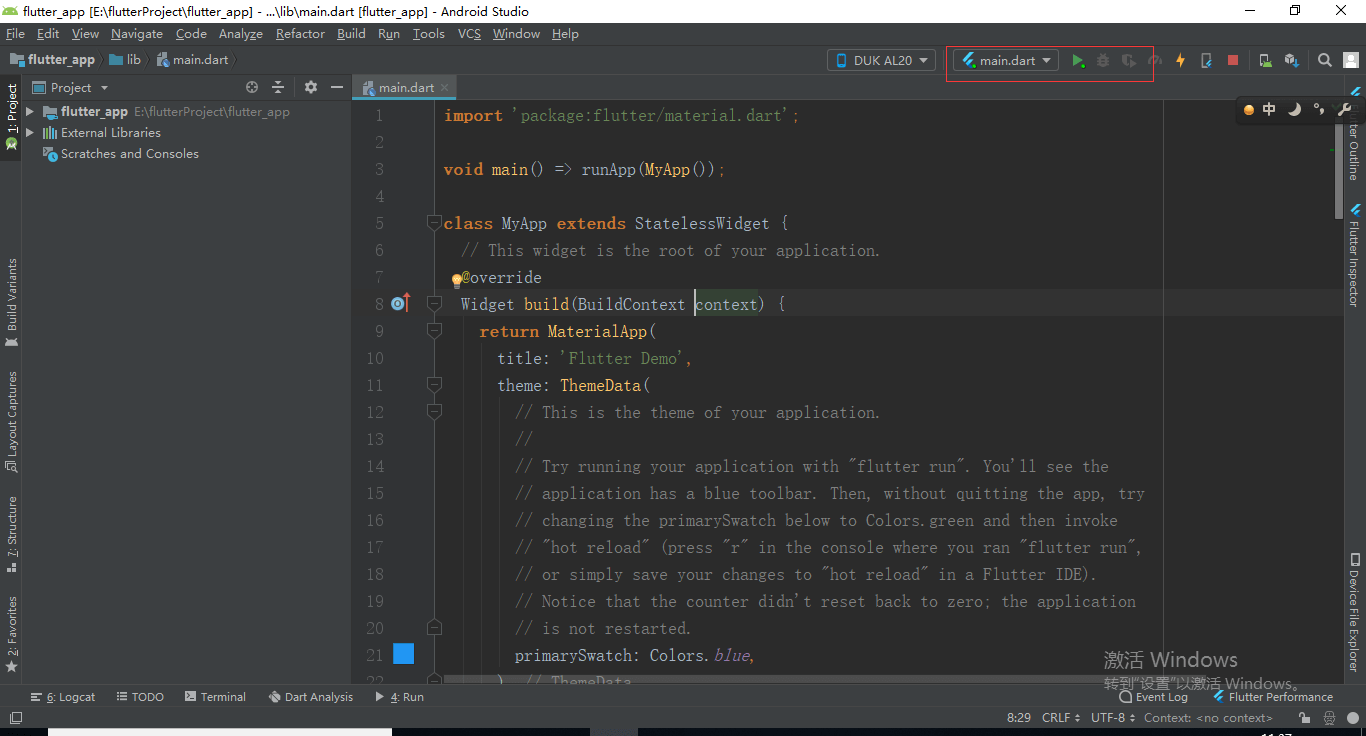The image size is (1366, 736).
Task: Open the Run tool window
Action: click(x=399, y=697)
